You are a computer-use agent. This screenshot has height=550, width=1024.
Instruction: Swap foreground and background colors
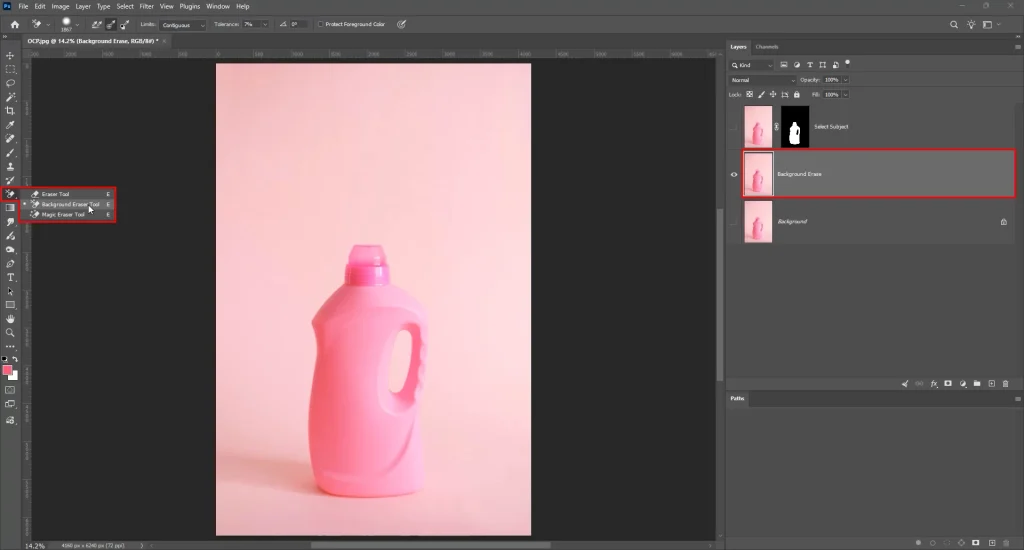tap(15, 359)
